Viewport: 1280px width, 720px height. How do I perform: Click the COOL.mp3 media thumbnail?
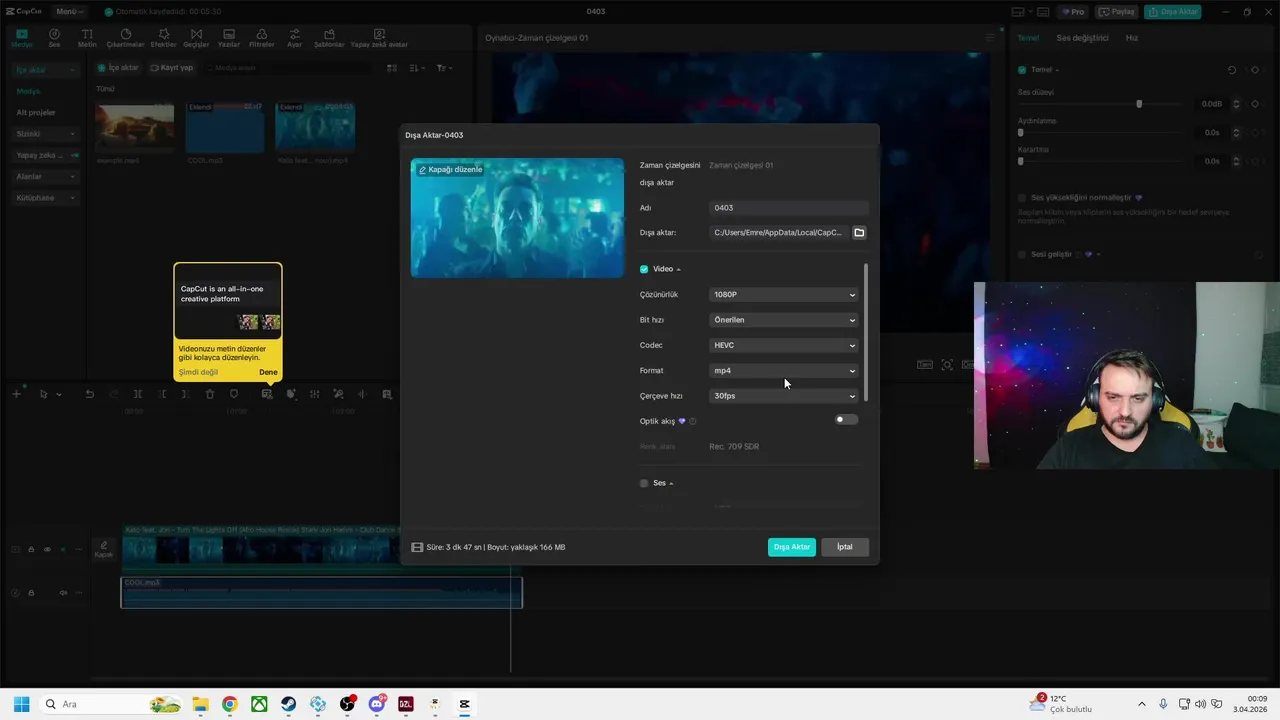(x=225, y=128)
